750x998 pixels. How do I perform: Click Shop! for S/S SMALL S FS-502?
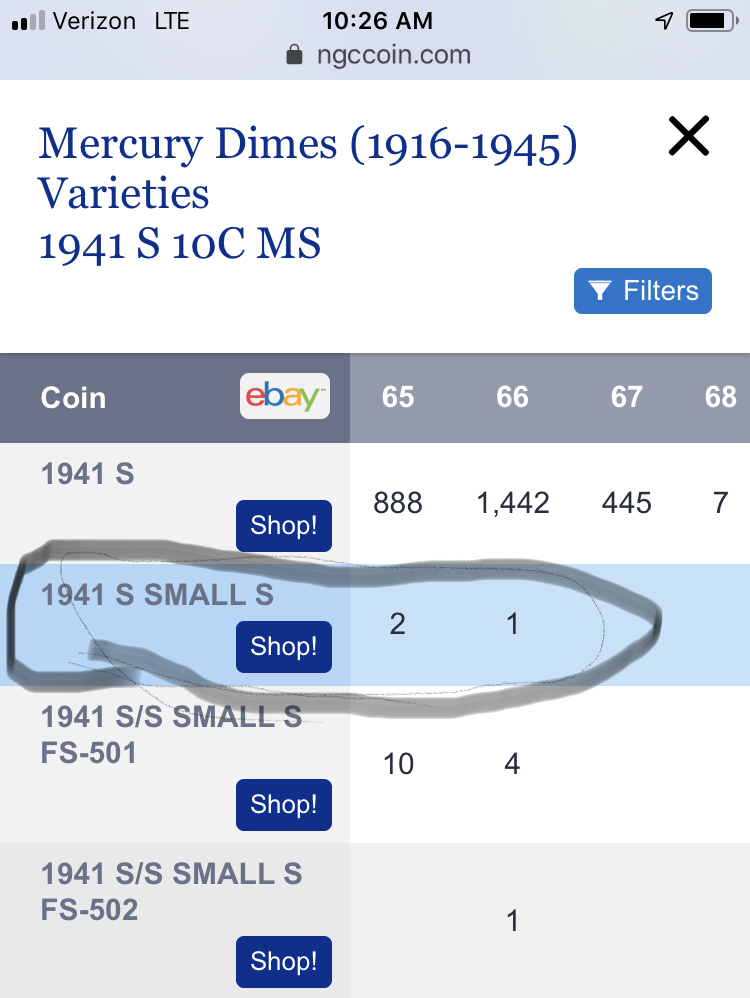(284, 962)
